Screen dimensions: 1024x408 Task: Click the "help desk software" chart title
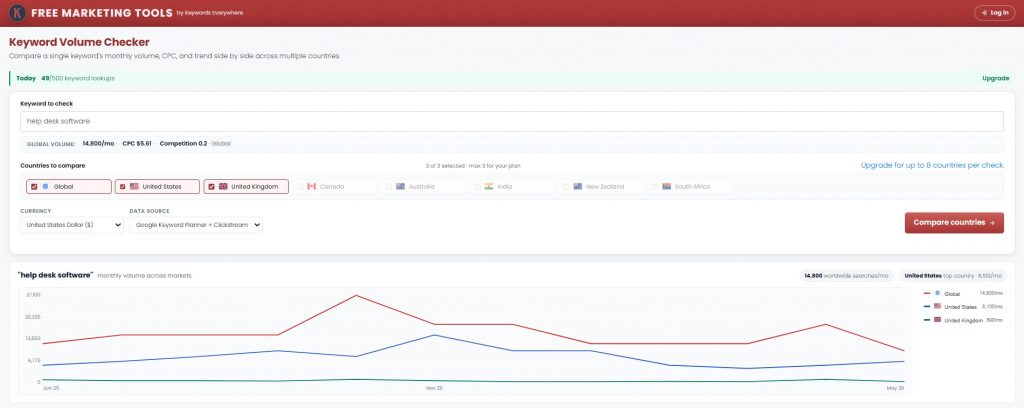click(x=56, y=275)
